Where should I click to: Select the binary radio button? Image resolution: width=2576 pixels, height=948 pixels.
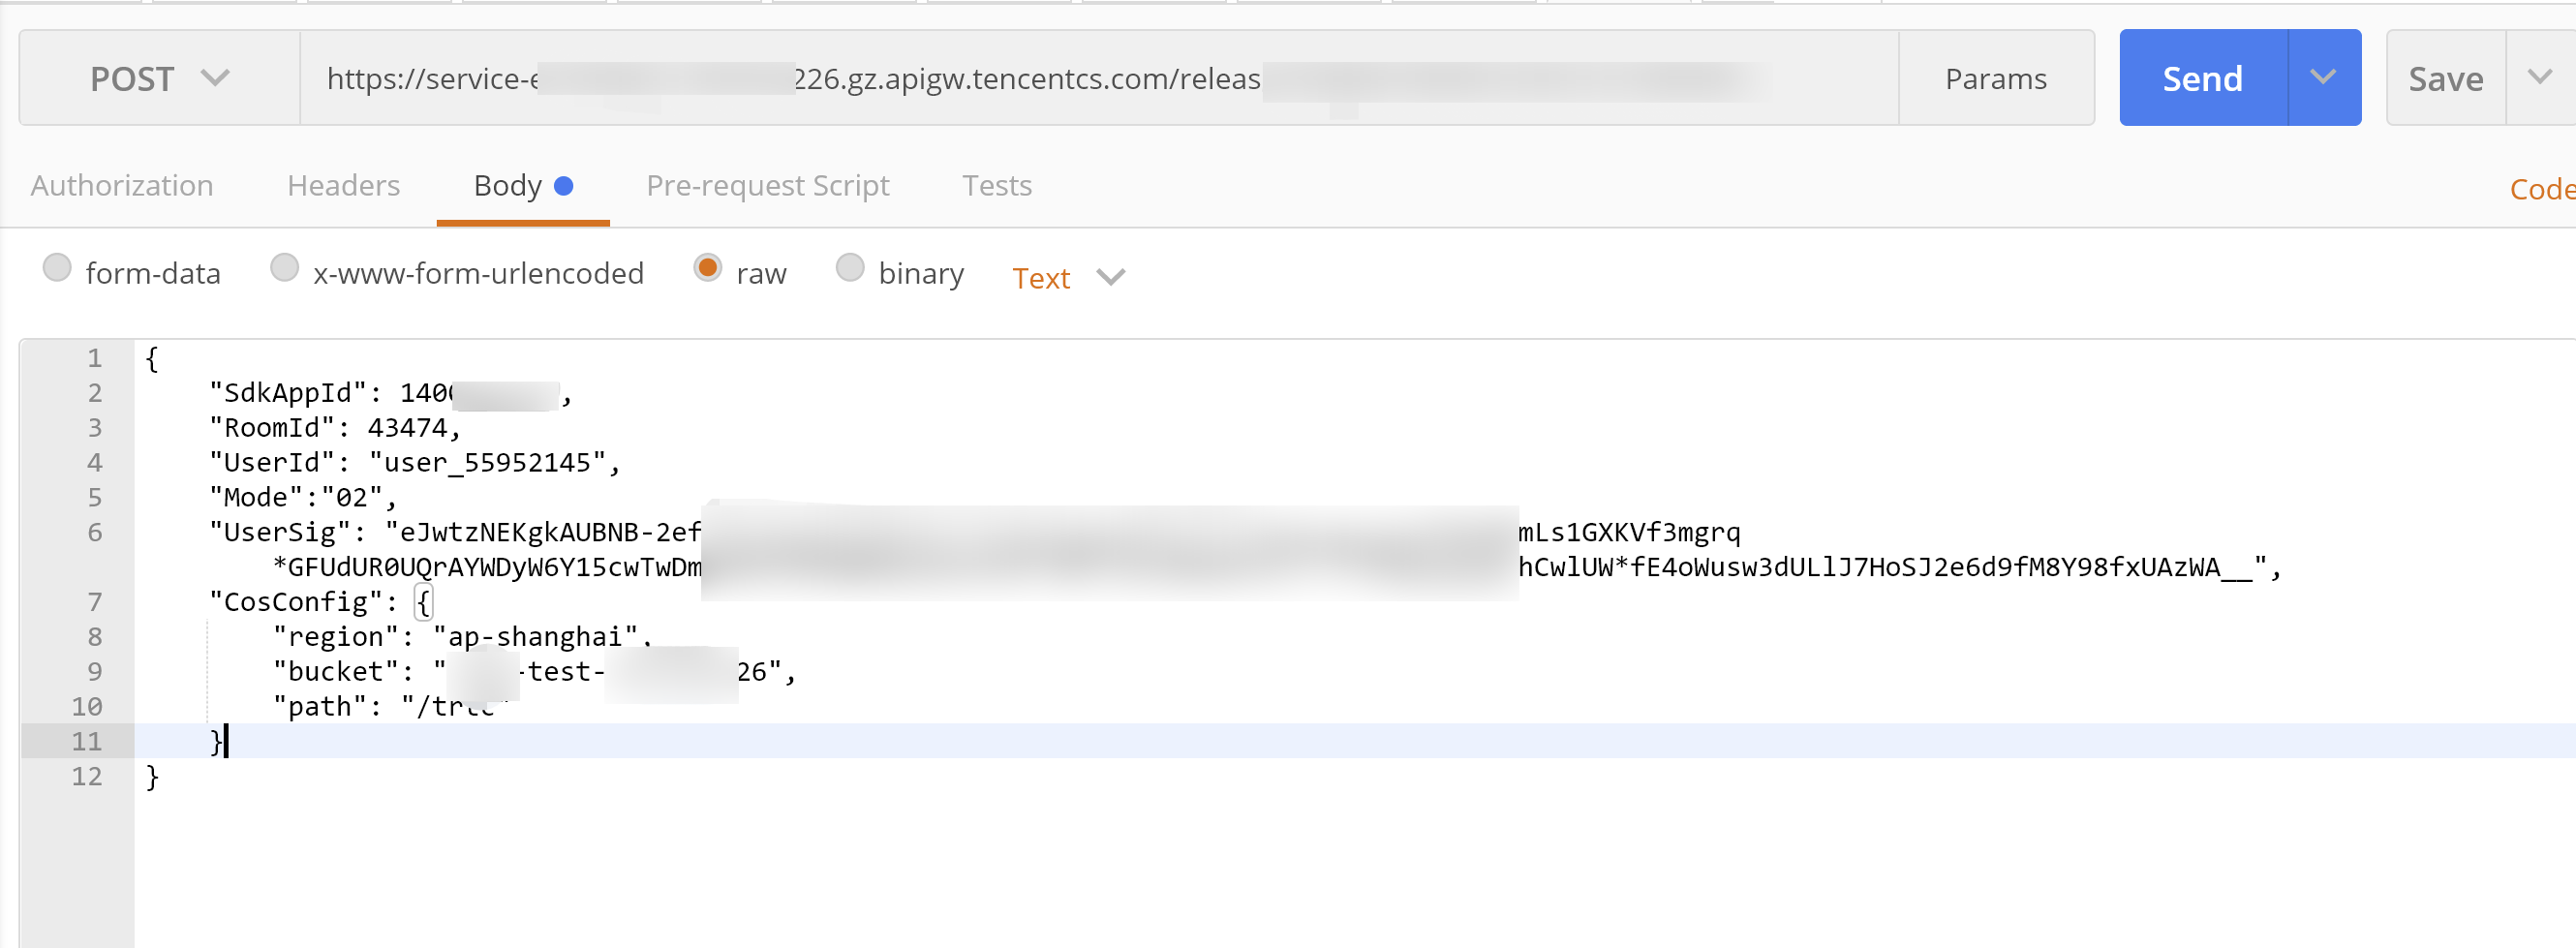pos(850,268)
